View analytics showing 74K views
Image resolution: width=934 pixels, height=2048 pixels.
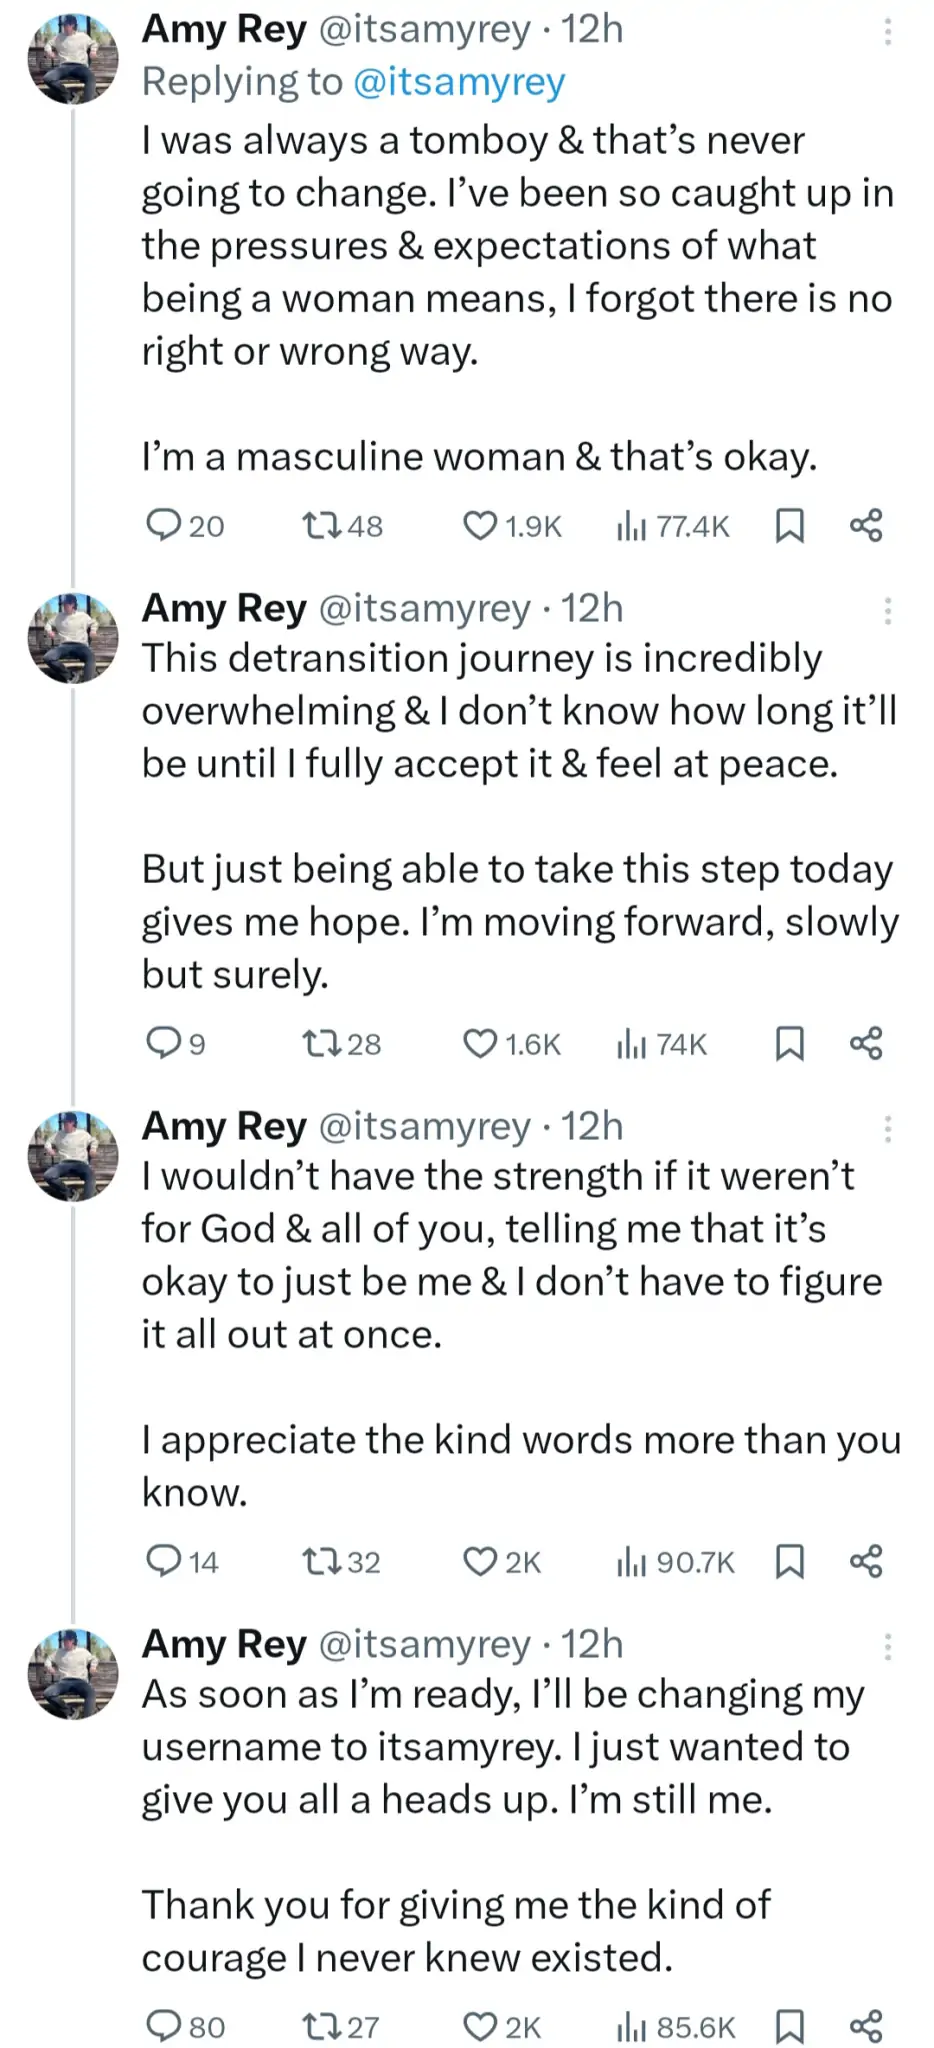point(662,1044)
